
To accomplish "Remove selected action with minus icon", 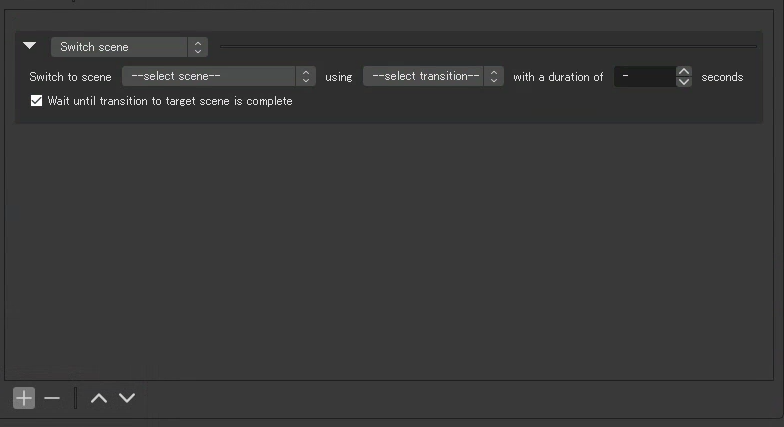I will click(52, 398).
